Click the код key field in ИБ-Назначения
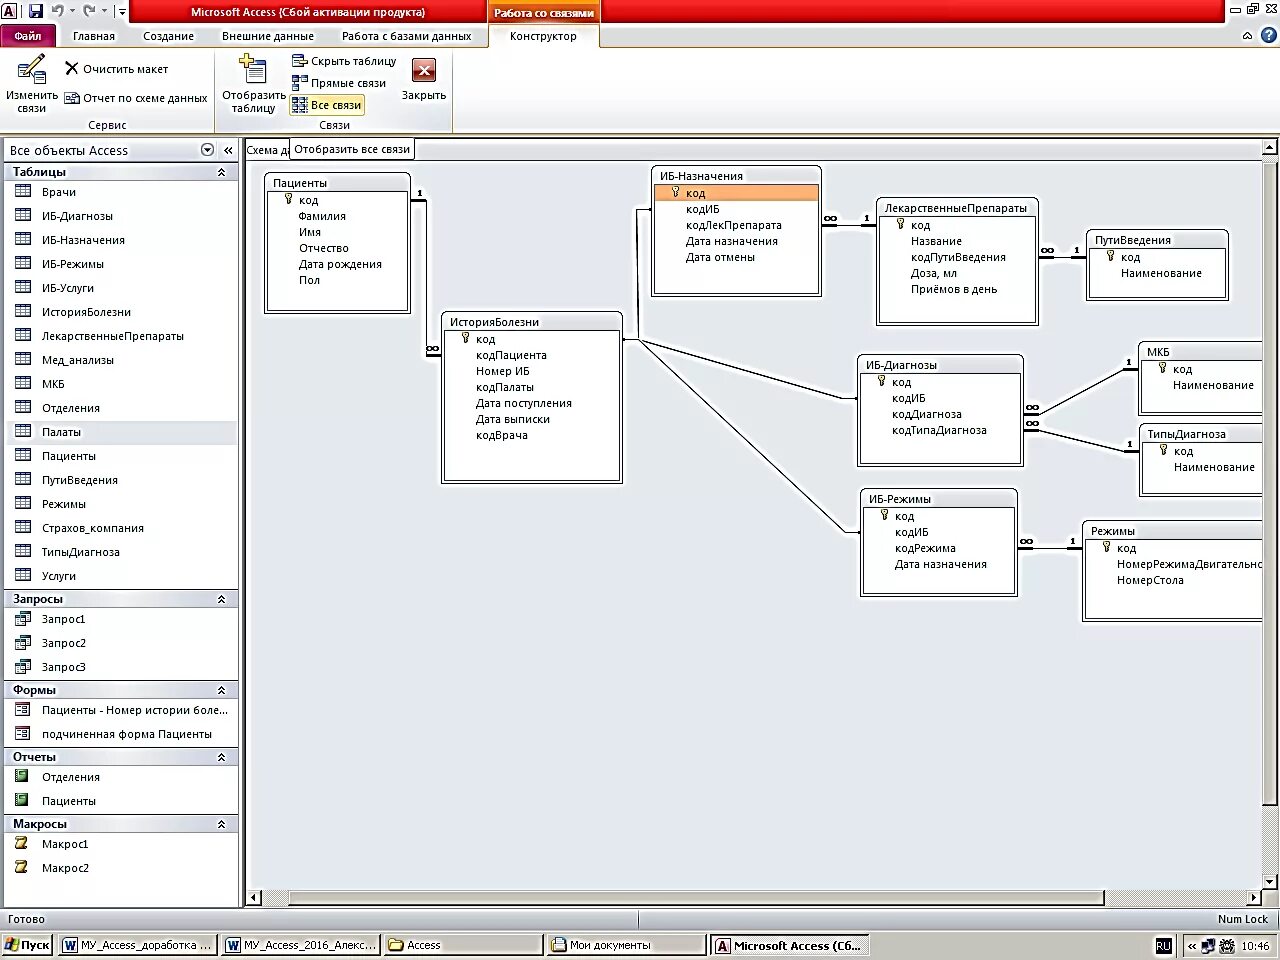Image resolution: width=1280 pixels, height=960 pixels. point(737,193)
